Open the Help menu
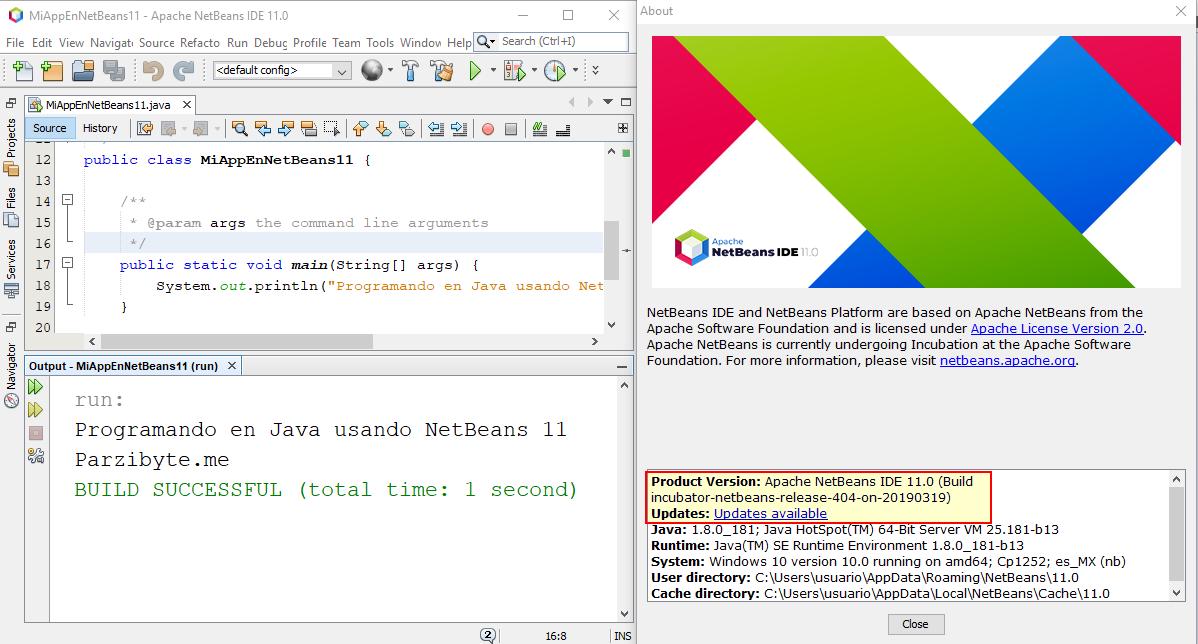The width and height of the screenshot is (1198, 644). coord(459,43)
